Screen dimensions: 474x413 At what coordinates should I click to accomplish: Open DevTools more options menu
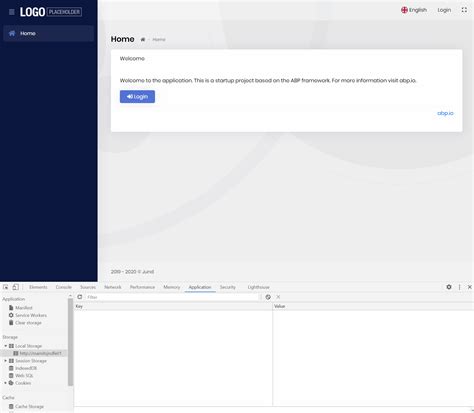coord(459,287)
